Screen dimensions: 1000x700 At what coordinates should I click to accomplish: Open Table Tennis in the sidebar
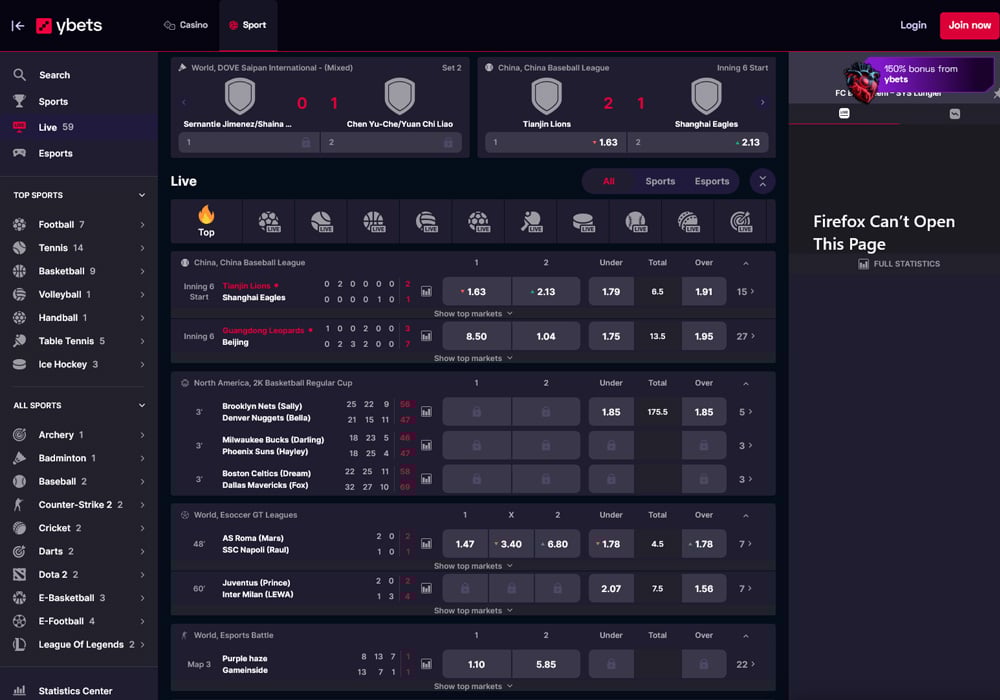(78, 341)
